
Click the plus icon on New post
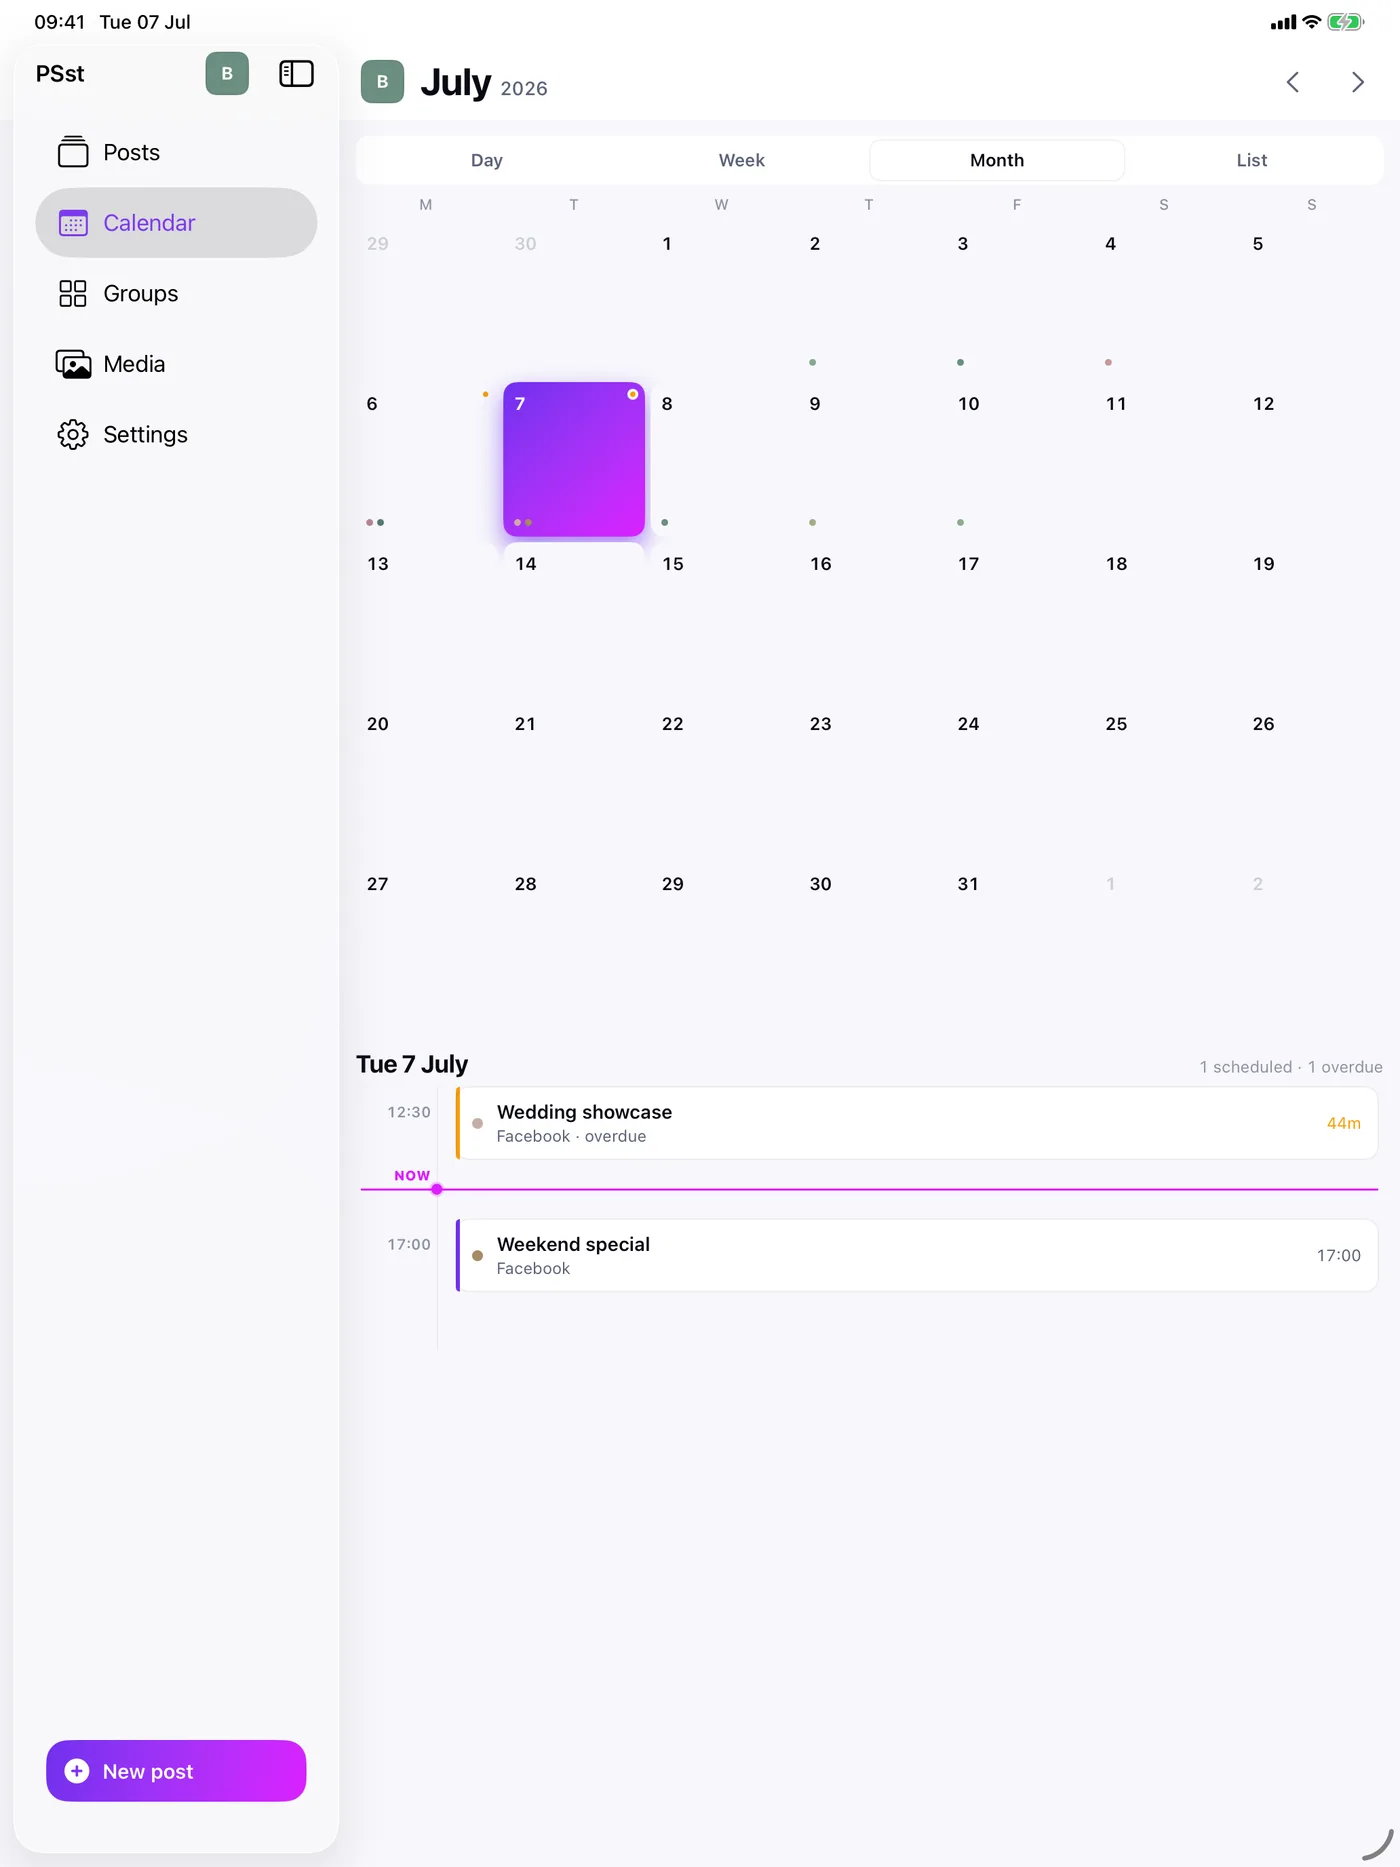(77, 1771)
